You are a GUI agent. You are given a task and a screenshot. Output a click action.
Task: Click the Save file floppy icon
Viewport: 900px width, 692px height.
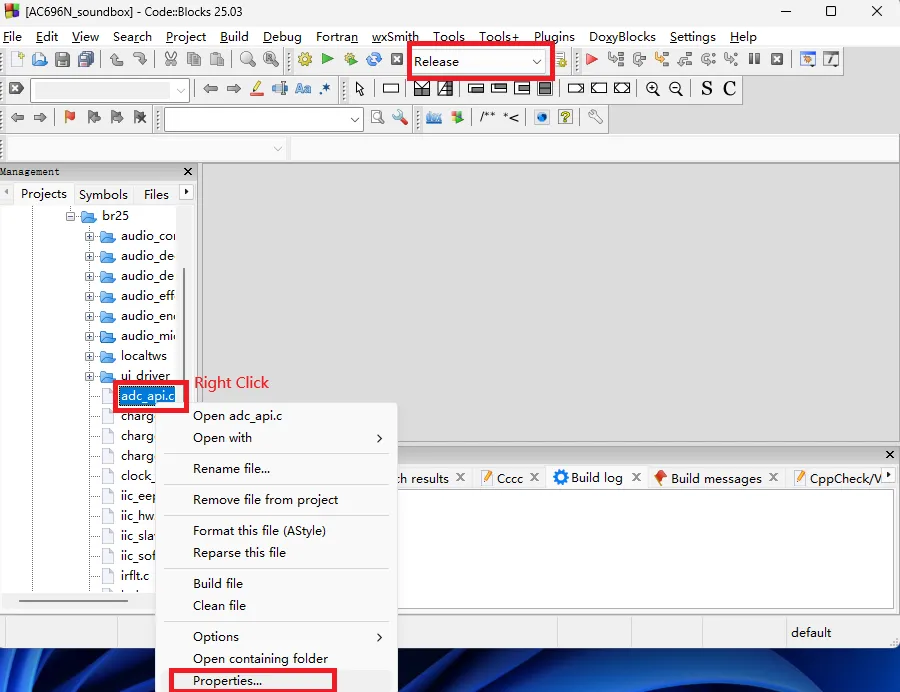(63, 60)
